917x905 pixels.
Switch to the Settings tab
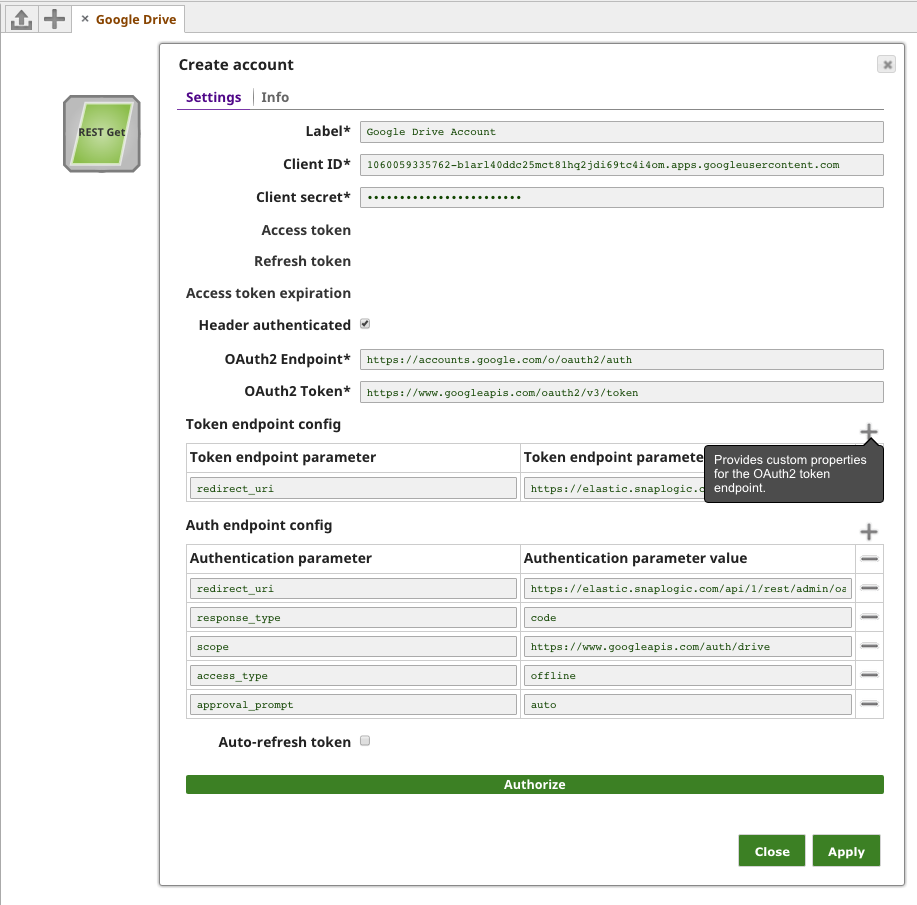213,97
